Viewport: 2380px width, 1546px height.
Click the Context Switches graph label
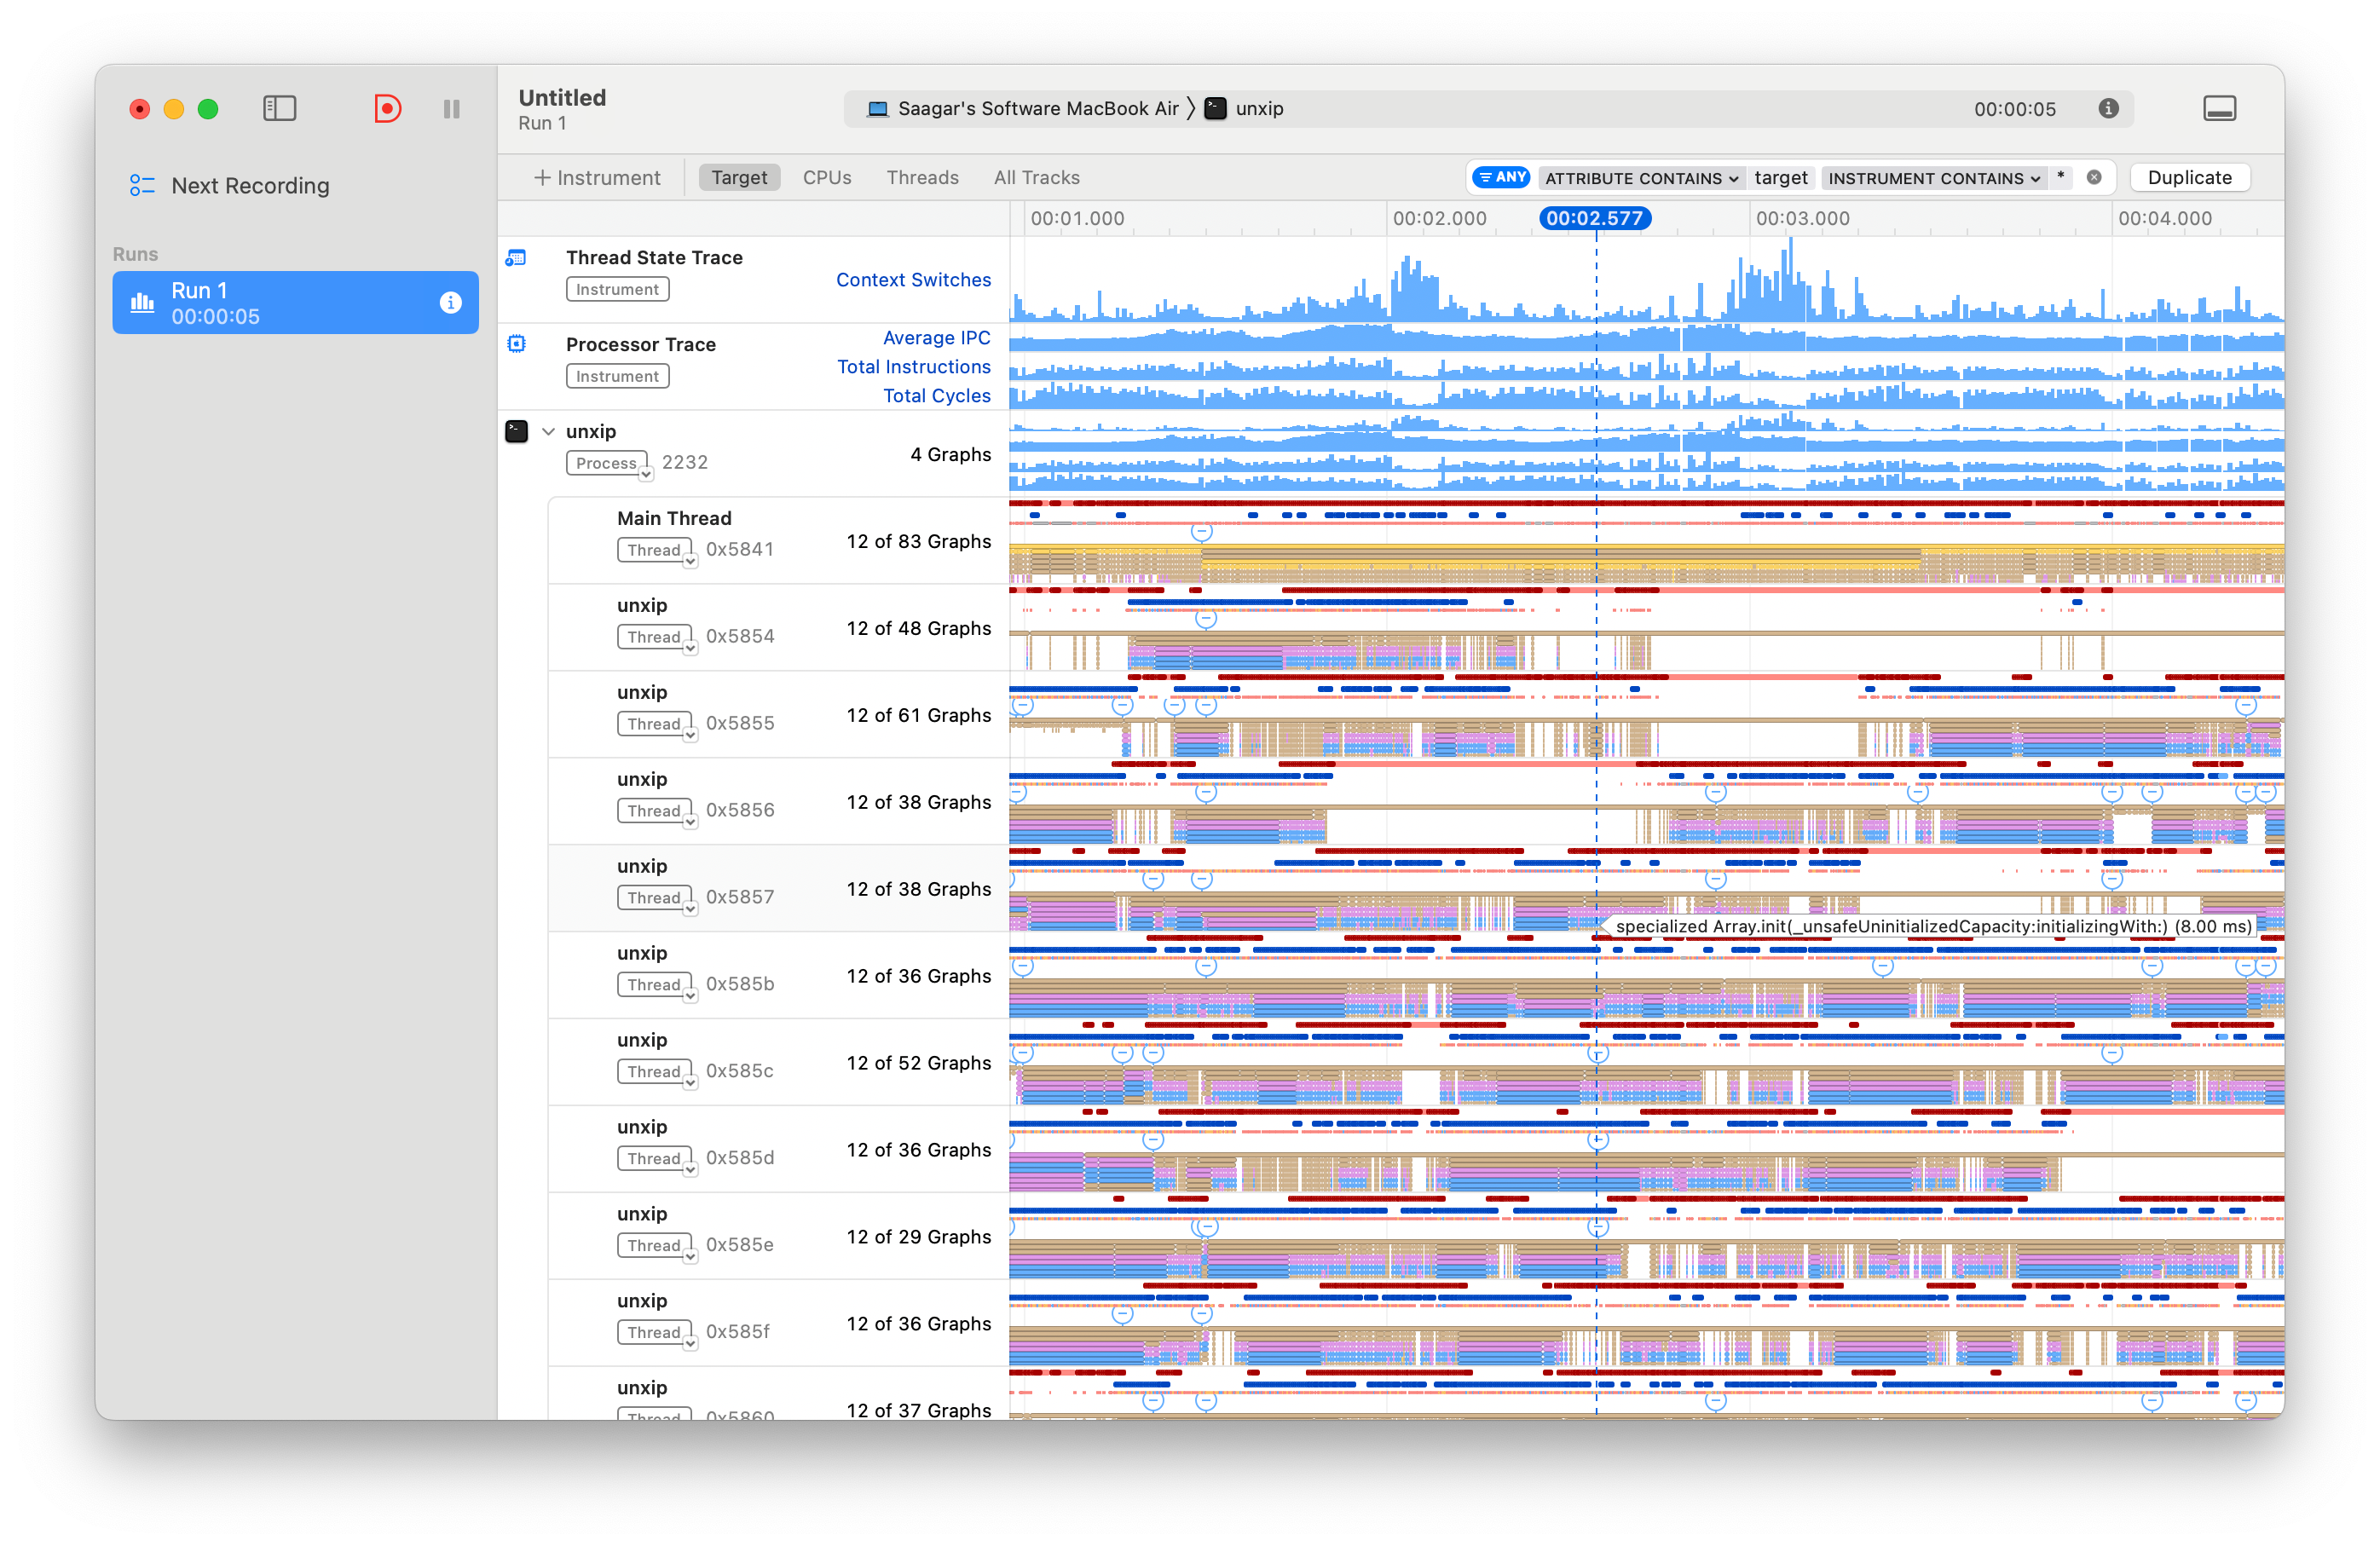point(913,280)
